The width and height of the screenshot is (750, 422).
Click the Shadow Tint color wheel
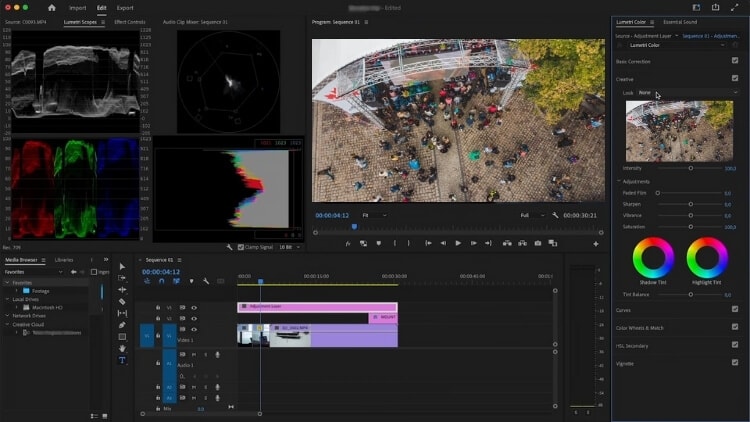click(653, 257)
